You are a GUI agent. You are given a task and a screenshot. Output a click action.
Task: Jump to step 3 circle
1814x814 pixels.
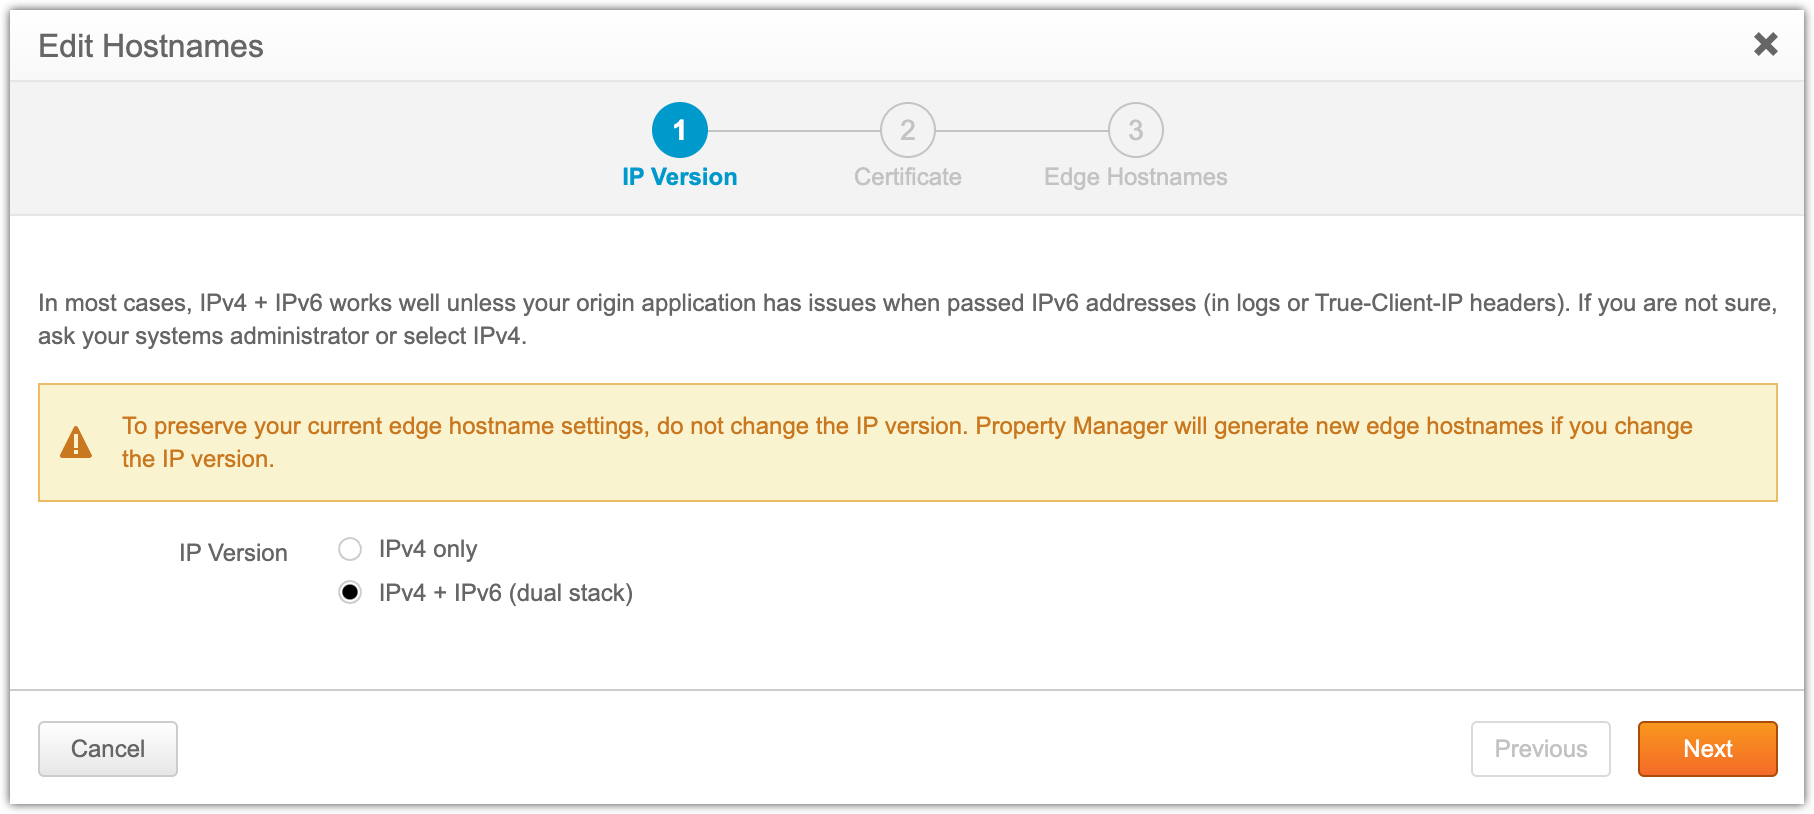[x=1135, y=130]
